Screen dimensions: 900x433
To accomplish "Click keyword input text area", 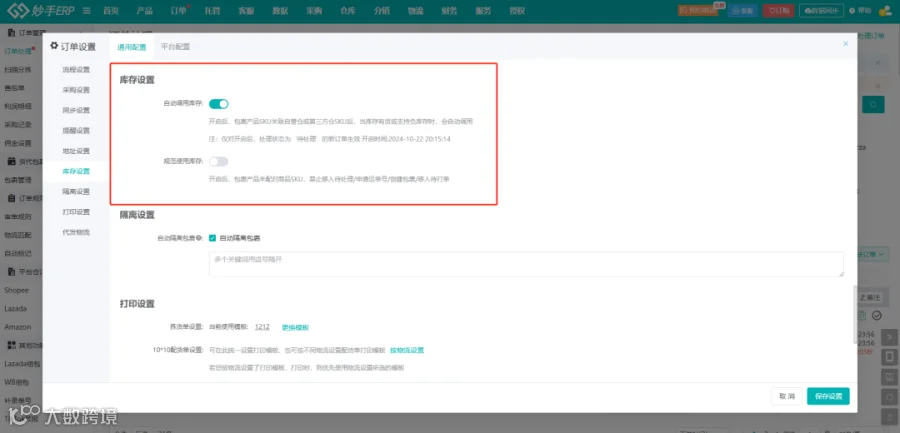I will [526, 264].
